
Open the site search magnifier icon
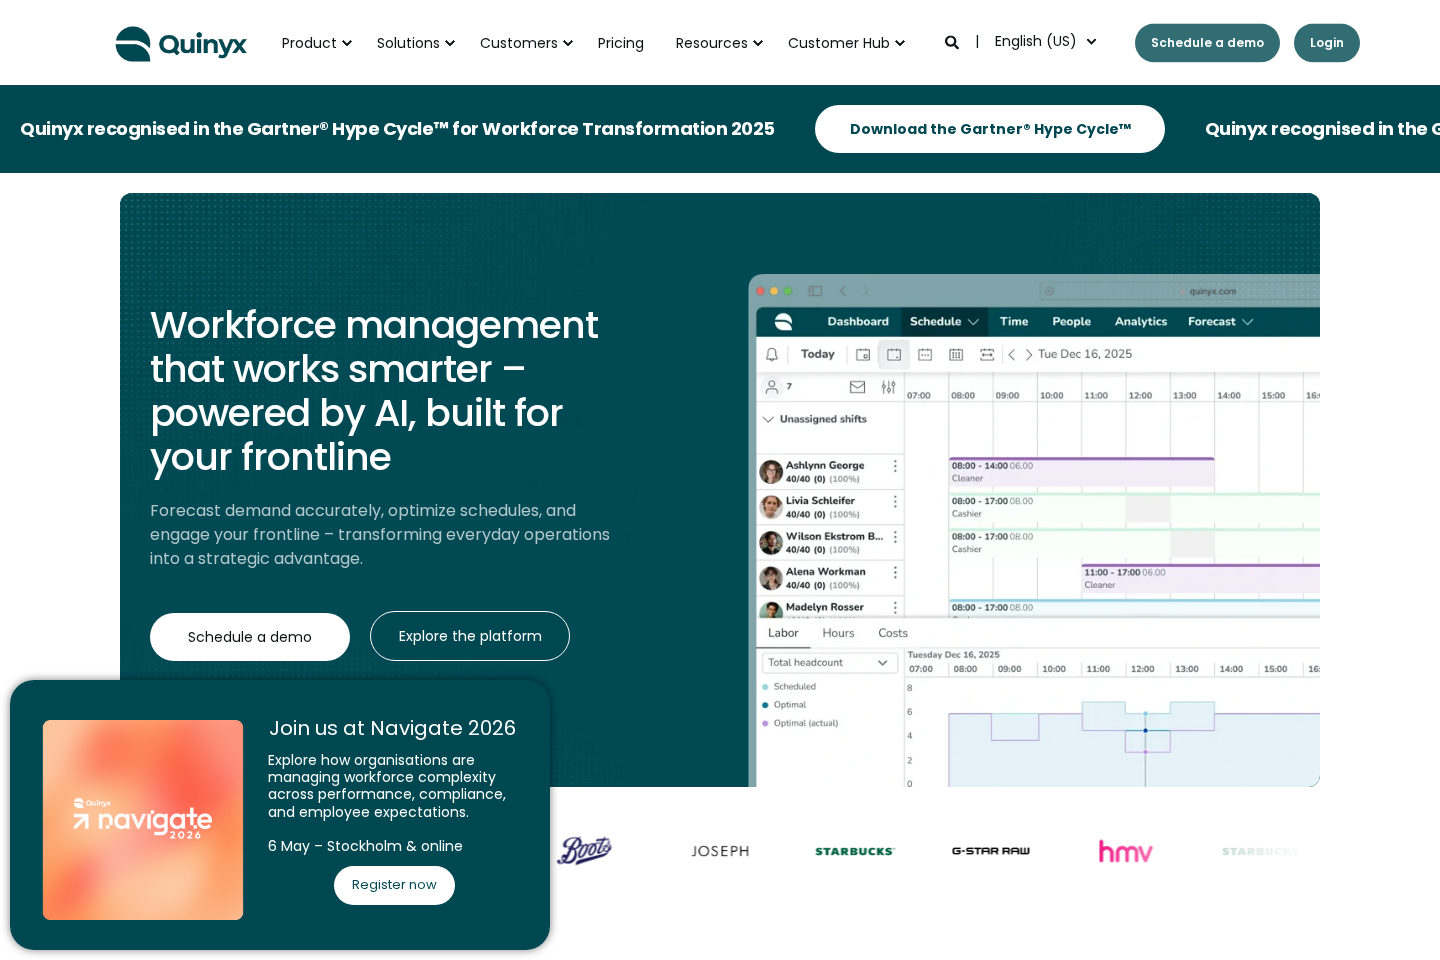pos(952,42)
